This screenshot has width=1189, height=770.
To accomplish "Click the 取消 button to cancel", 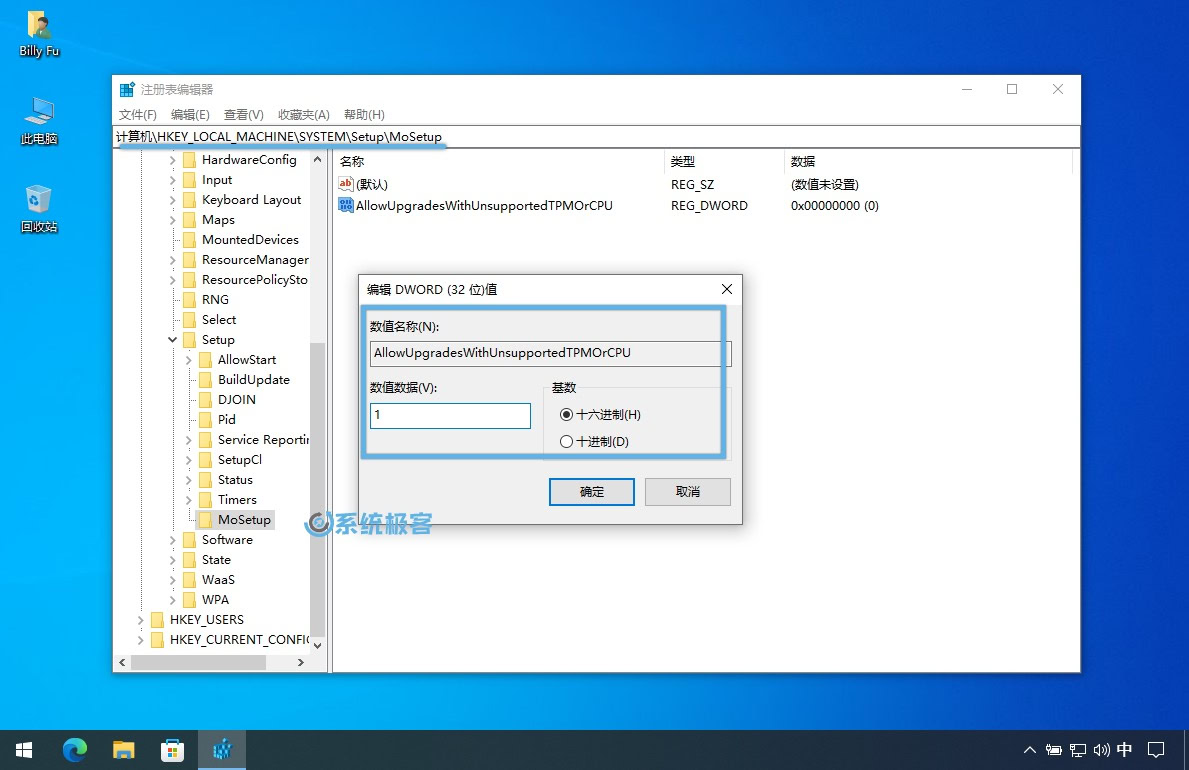I will [687, 491].
